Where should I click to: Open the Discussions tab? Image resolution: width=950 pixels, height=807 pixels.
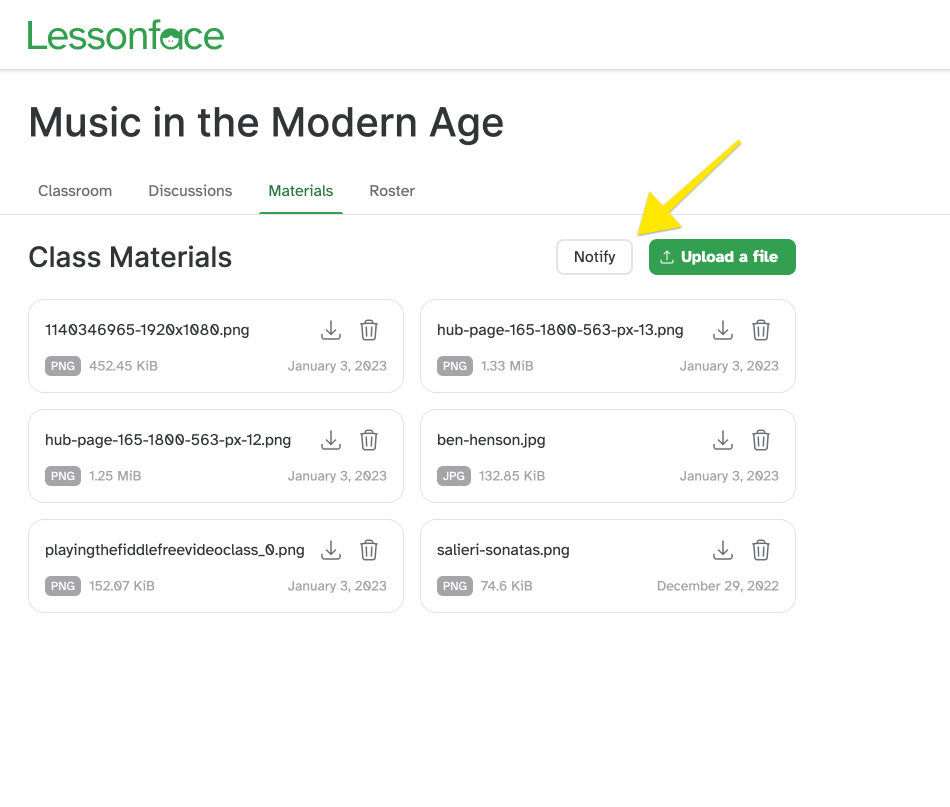pyautogui.click(x=190, y=190)
